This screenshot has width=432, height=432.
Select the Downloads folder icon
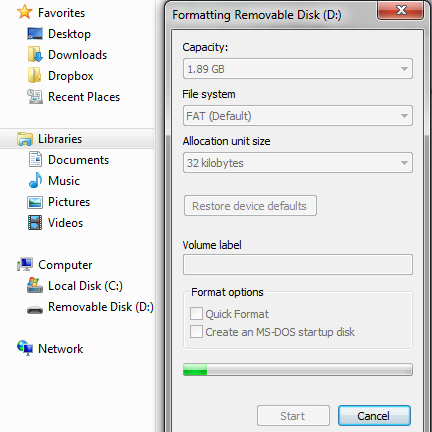pyautogui.click(x=35, y=55)
